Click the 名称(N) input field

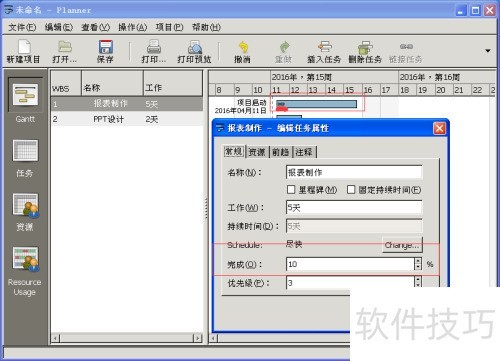coord(354,172)
